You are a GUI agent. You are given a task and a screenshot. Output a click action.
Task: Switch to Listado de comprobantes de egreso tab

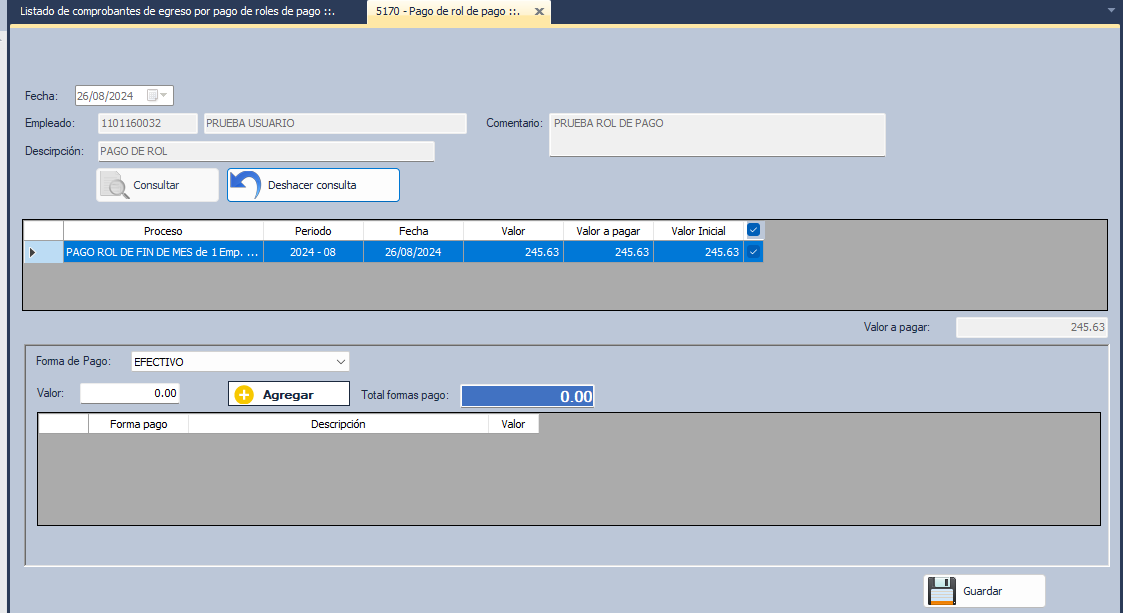point(178,12)
